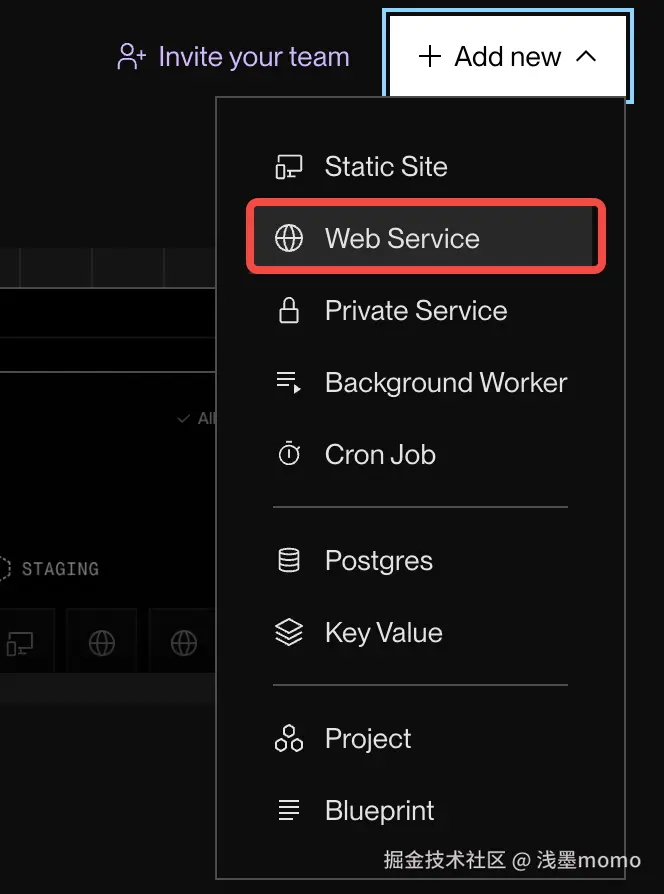
Task: Select Background Worker from the menu
Action: pos(446,383)
